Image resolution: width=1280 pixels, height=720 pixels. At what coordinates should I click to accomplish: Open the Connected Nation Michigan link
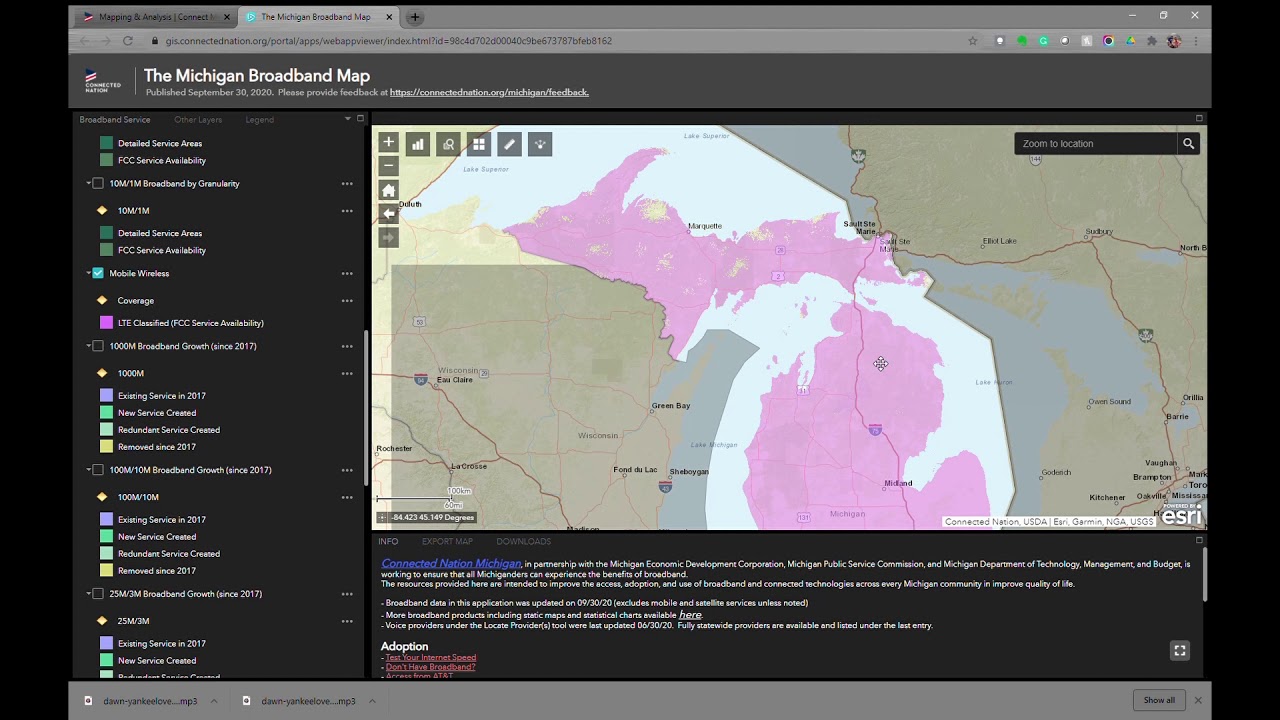pyautogui.click(x=451, y=563)
